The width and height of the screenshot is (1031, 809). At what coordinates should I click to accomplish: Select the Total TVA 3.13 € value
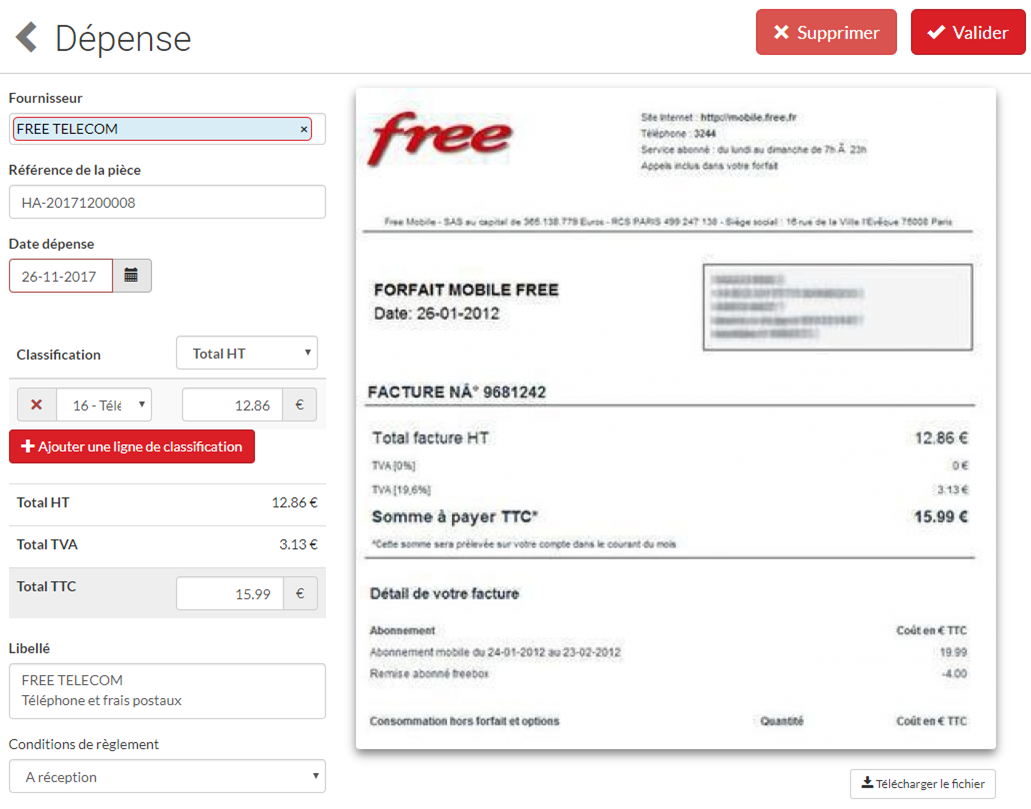(298, 545)
